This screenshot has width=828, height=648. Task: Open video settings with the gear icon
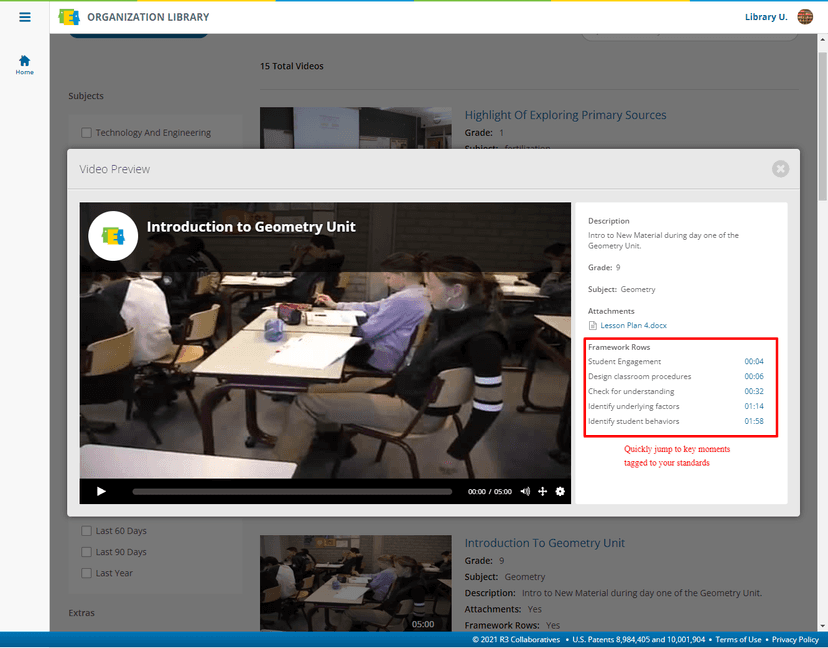(560, 491)
